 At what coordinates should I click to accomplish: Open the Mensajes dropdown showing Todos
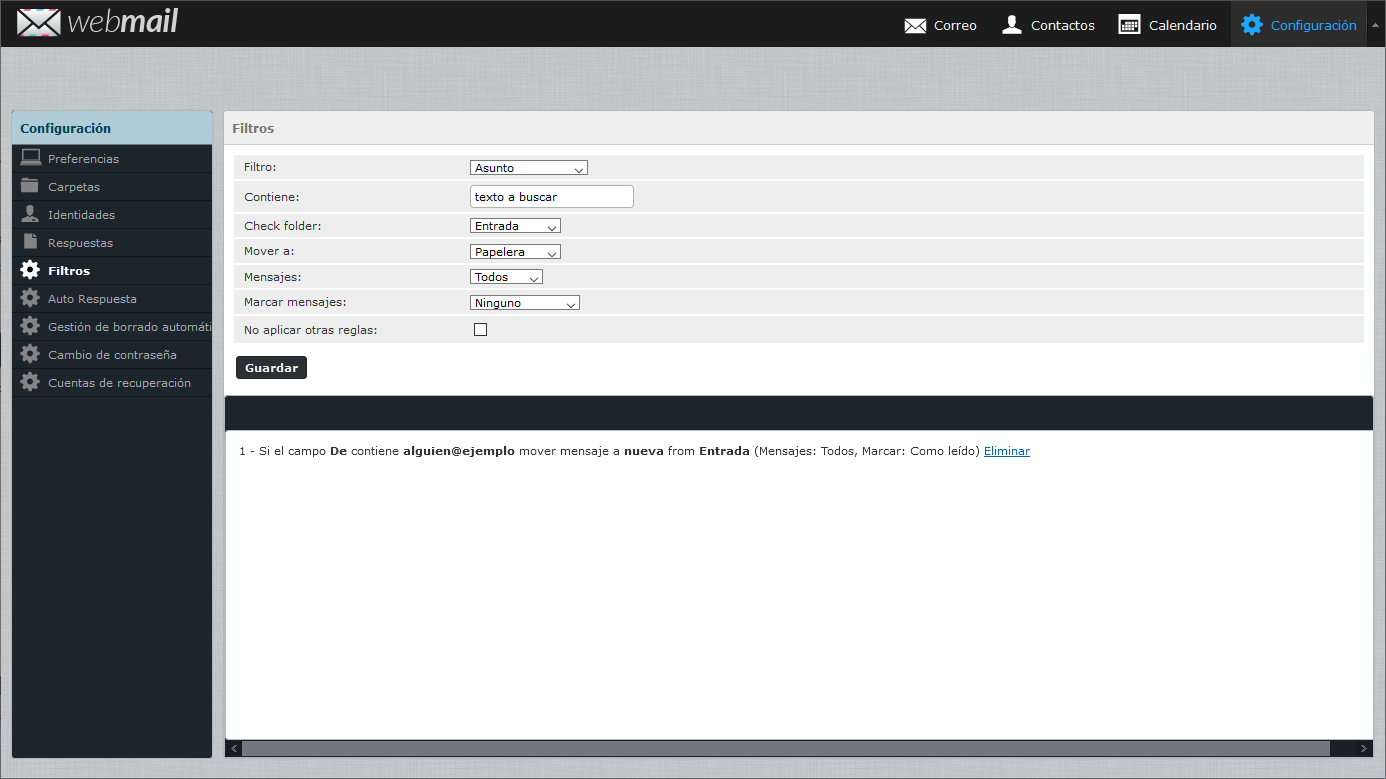tap(506, 277)
